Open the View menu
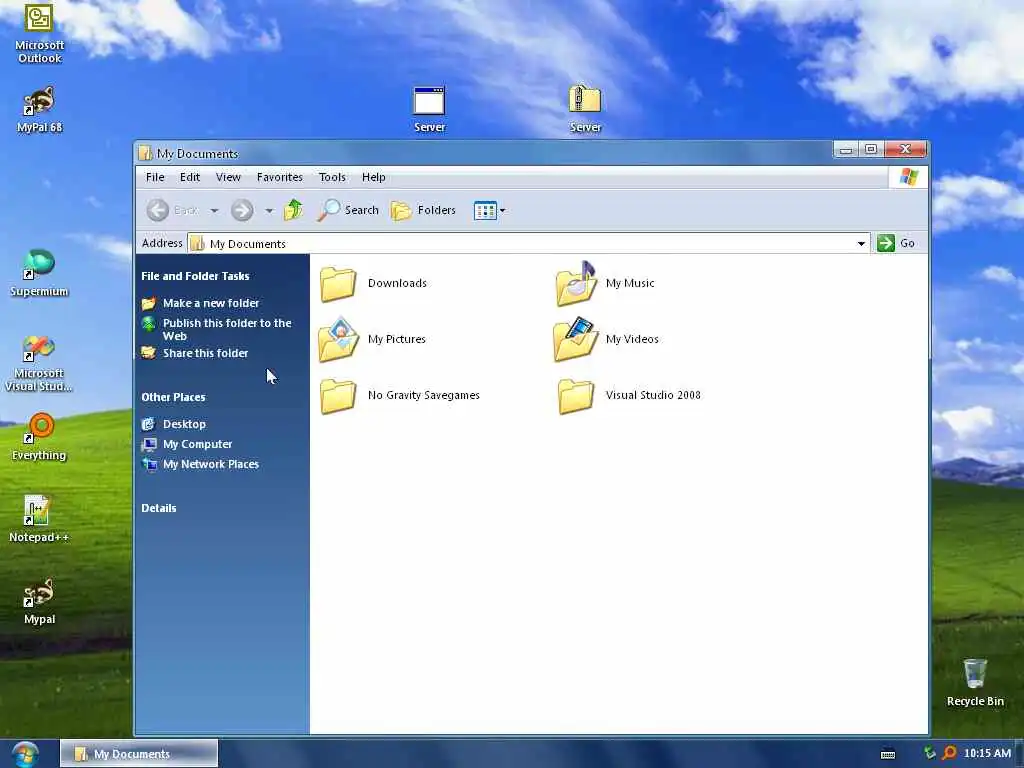Image resolution: width=1024 pixels, height=768 pixels. (228, 177)
